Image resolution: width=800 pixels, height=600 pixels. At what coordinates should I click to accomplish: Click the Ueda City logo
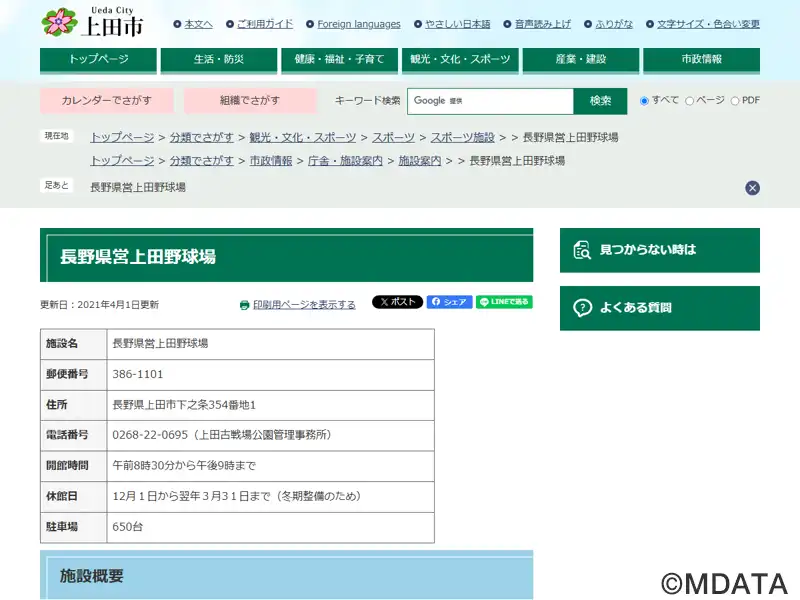coord(91,22)
